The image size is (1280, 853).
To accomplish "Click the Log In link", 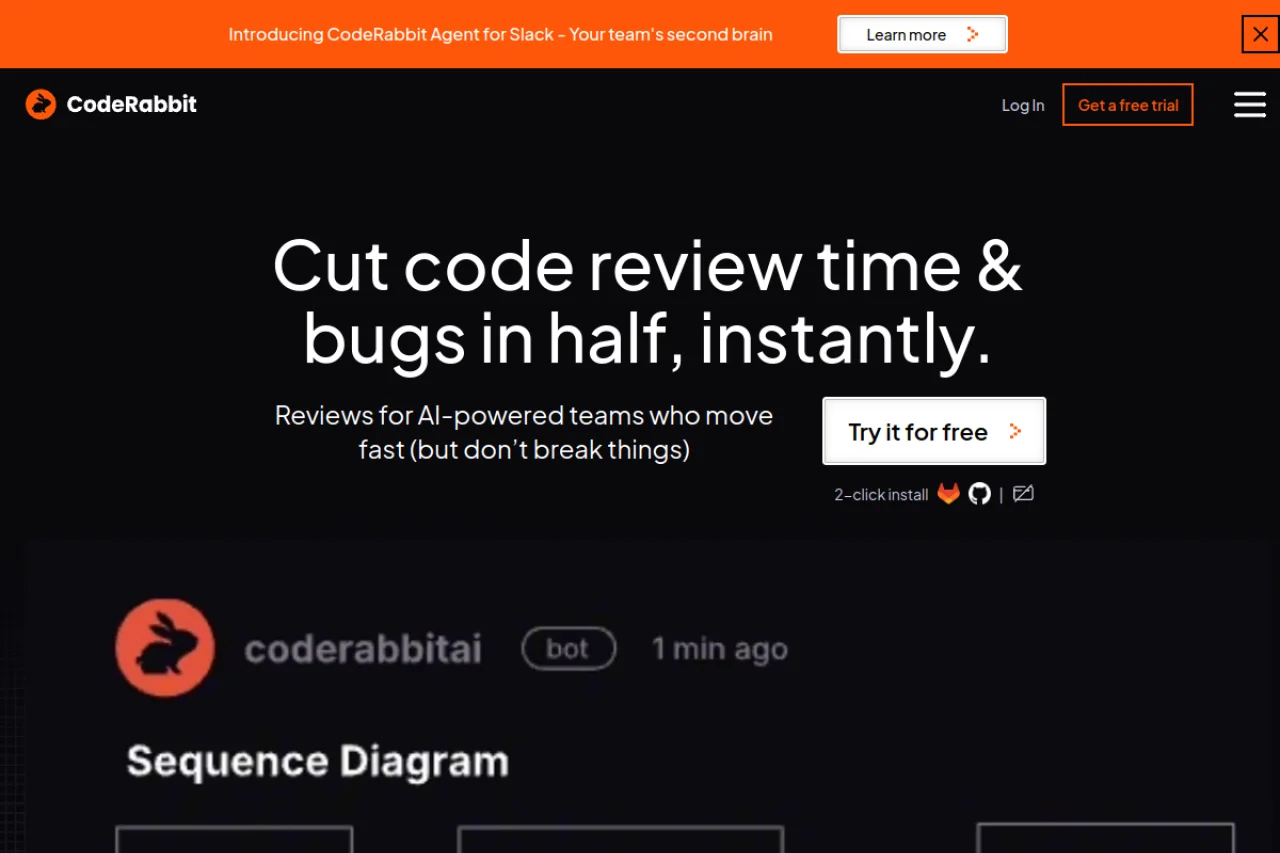I will coord(1023,105).
